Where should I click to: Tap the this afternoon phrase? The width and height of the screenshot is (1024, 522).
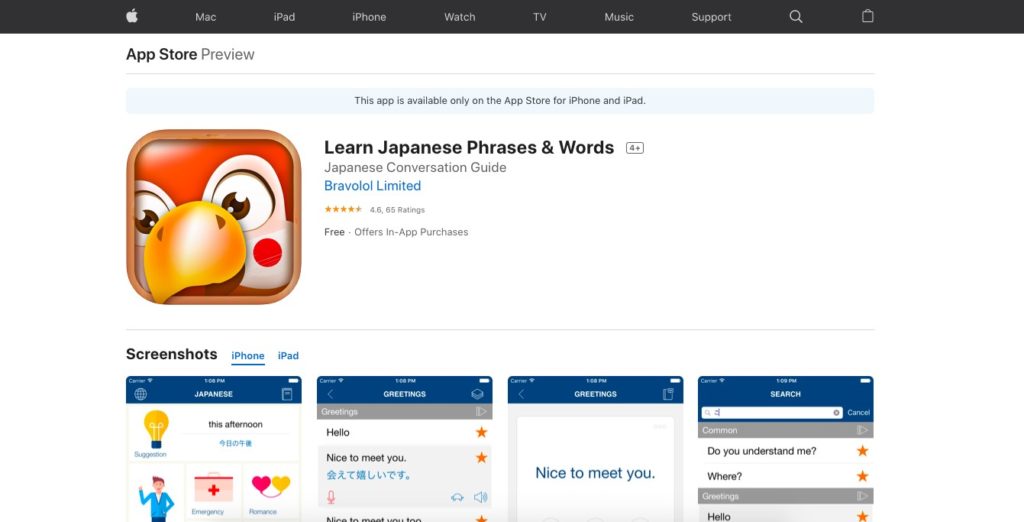(235, 424)
